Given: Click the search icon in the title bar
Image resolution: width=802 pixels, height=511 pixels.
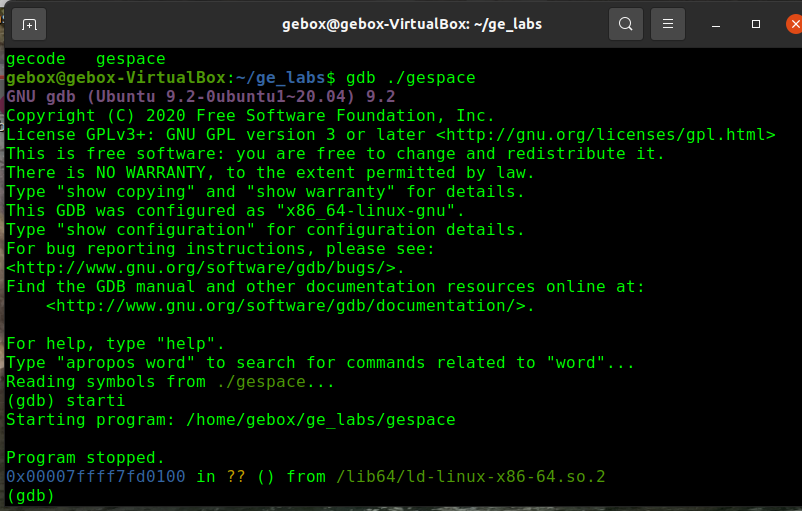Looking at the screenshot, I should point(626,23).
